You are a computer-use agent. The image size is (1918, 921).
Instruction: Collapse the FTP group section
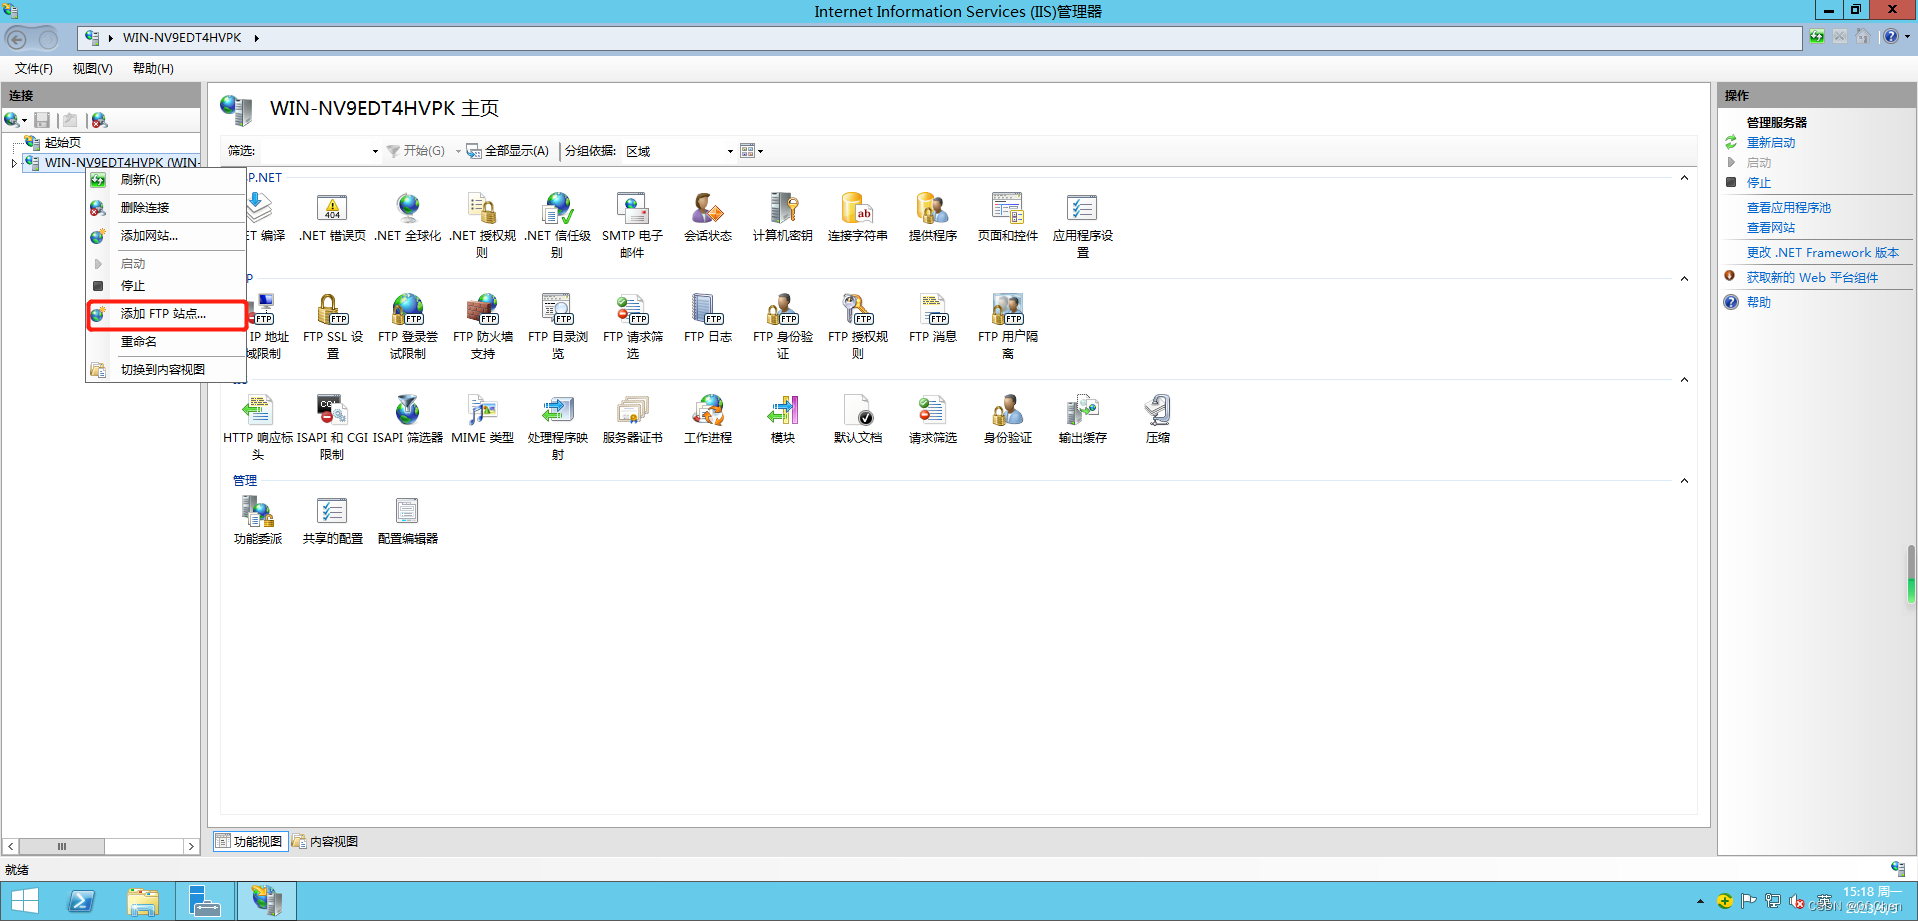coord(1684,279)
